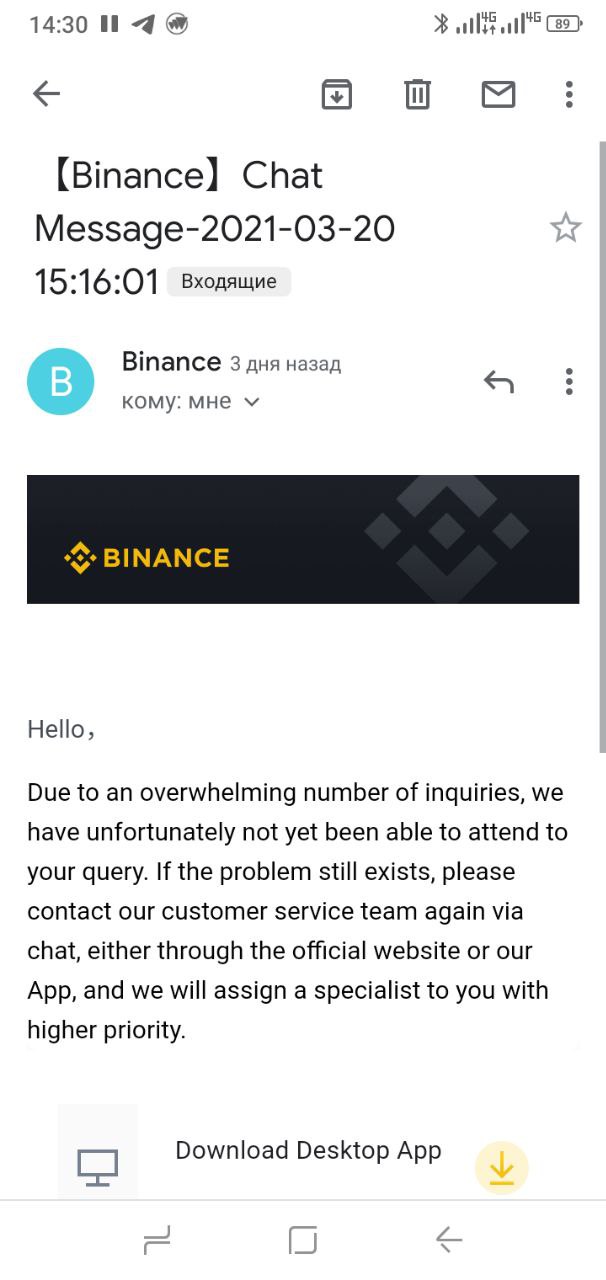Reply using the curved arrow icon
This screenshot has height=1280, width=606.
[x=498, y=381]
